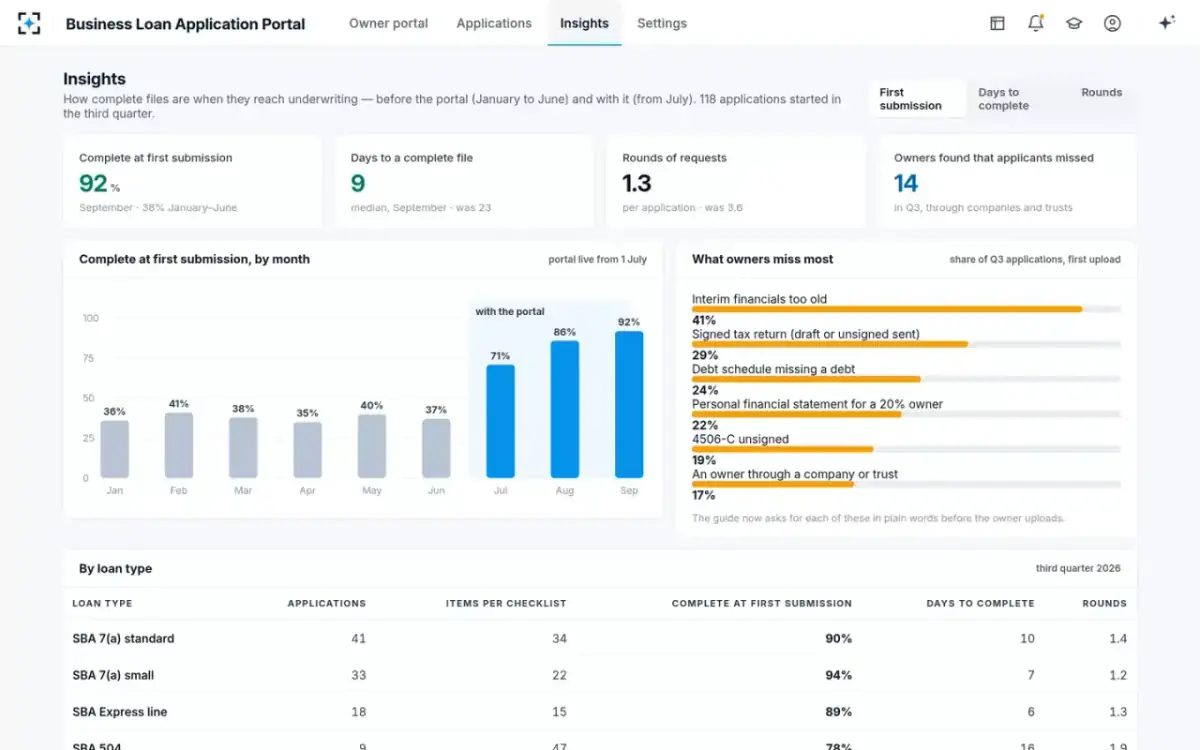Click the Interim financials too old bar
Image resolution: width=1200 pixels, height=750 pixels.
[x=906, y=309]
